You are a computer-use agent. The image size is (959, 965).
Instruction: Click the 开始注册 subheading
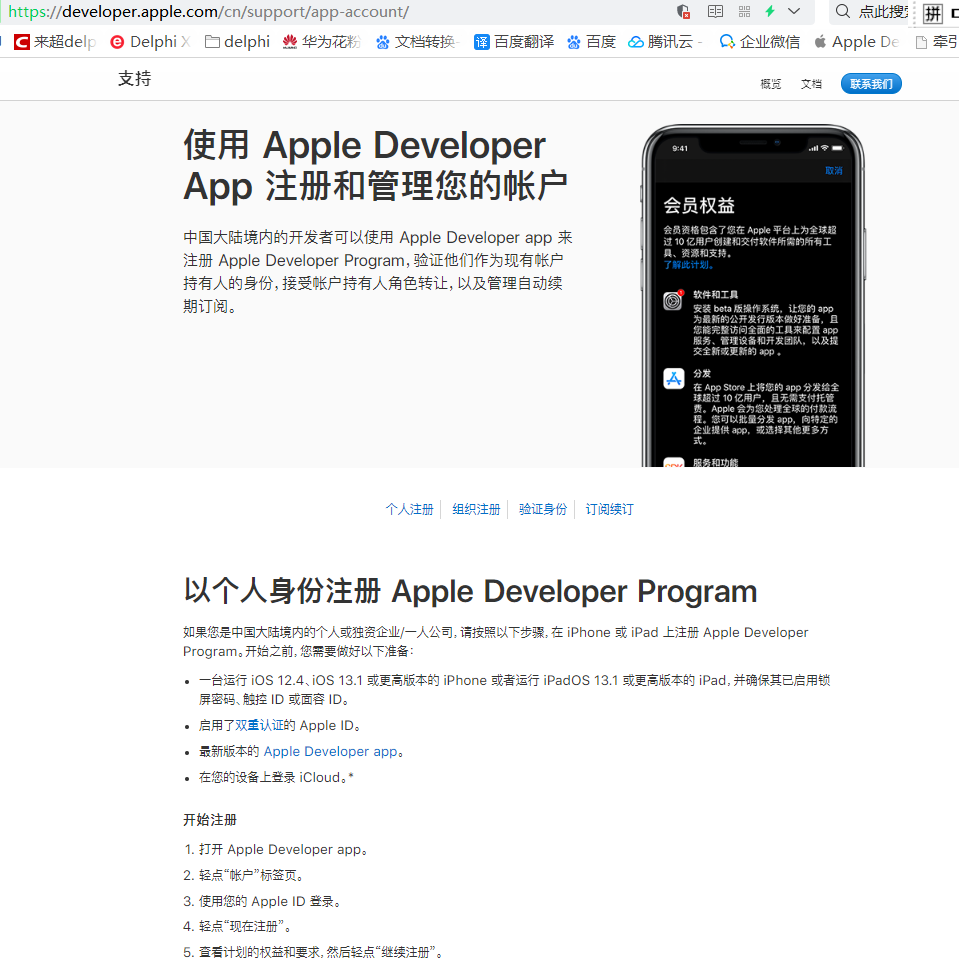click(x=210, y=820)
